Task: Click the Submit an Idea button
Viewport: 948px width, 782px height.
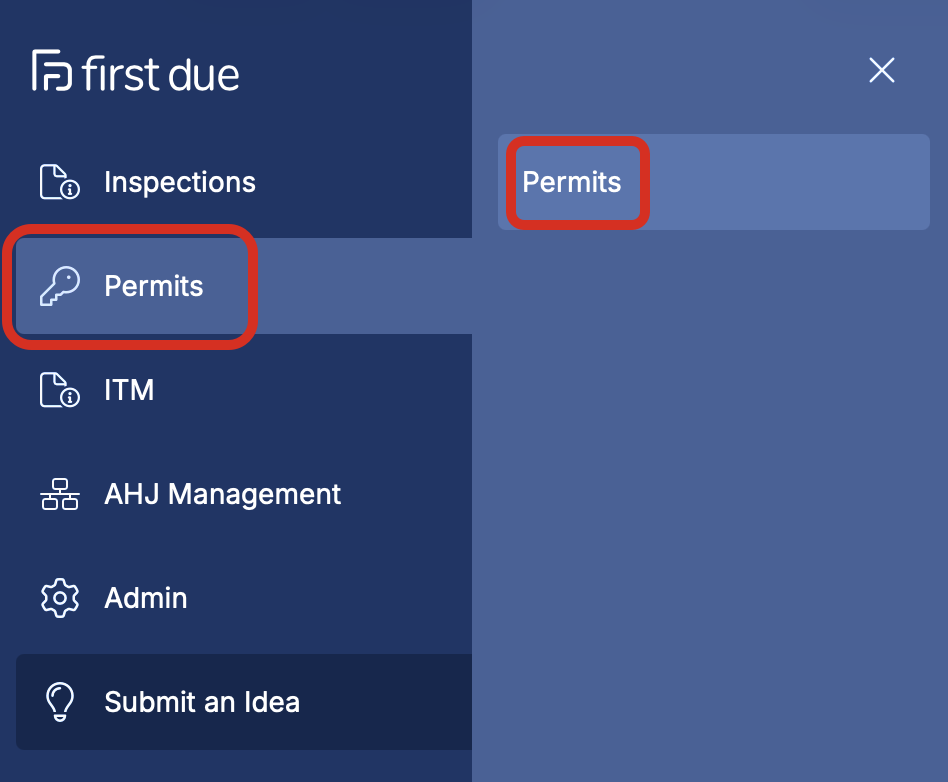Action: click(244, 702)
